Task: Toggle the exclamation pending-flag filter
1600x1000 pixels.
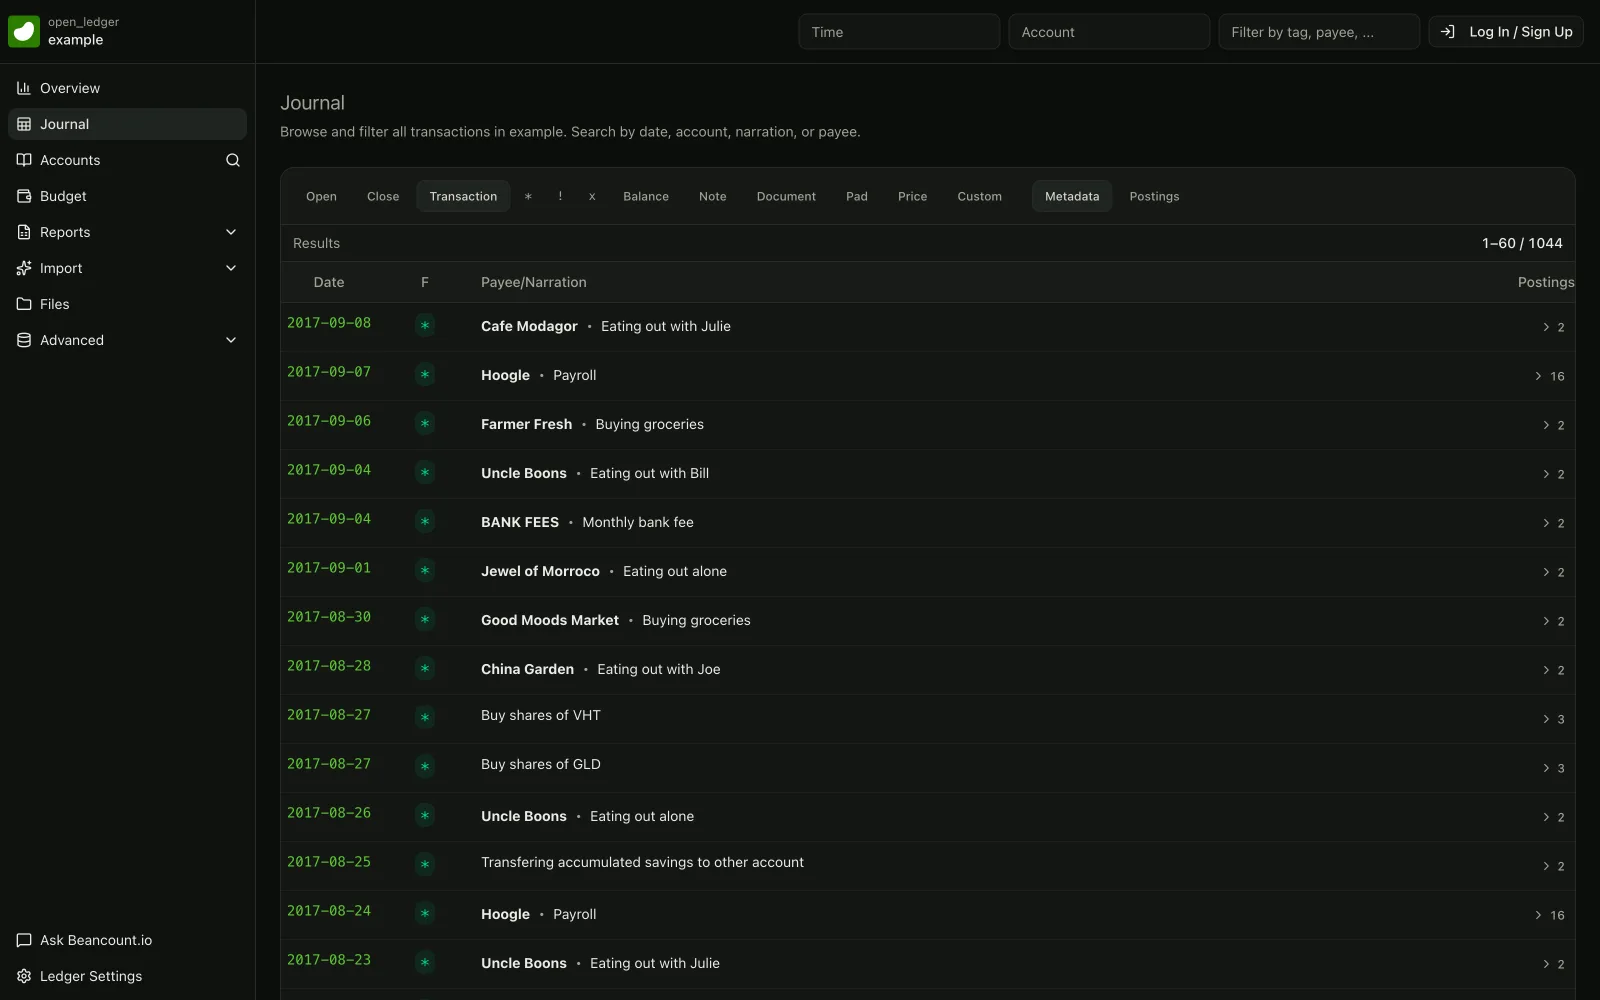Action: tap(560, 196)
